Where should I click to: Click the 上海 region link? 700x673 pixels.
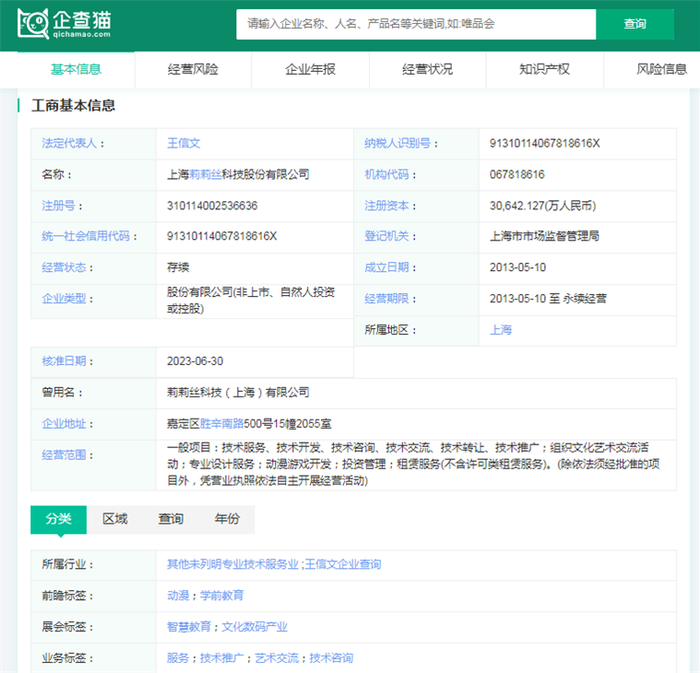tap(500, 329)
